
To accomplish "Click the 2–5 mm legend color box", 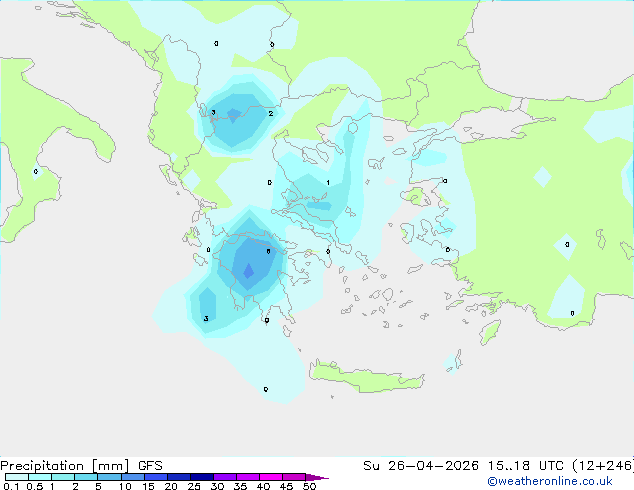I will (86, 477).
